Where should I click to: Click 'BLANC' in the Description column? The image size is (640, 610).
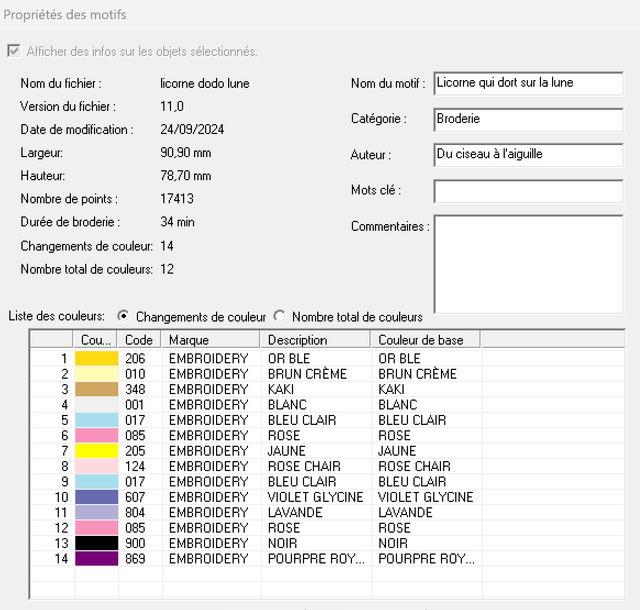click(x=287, y=405)
